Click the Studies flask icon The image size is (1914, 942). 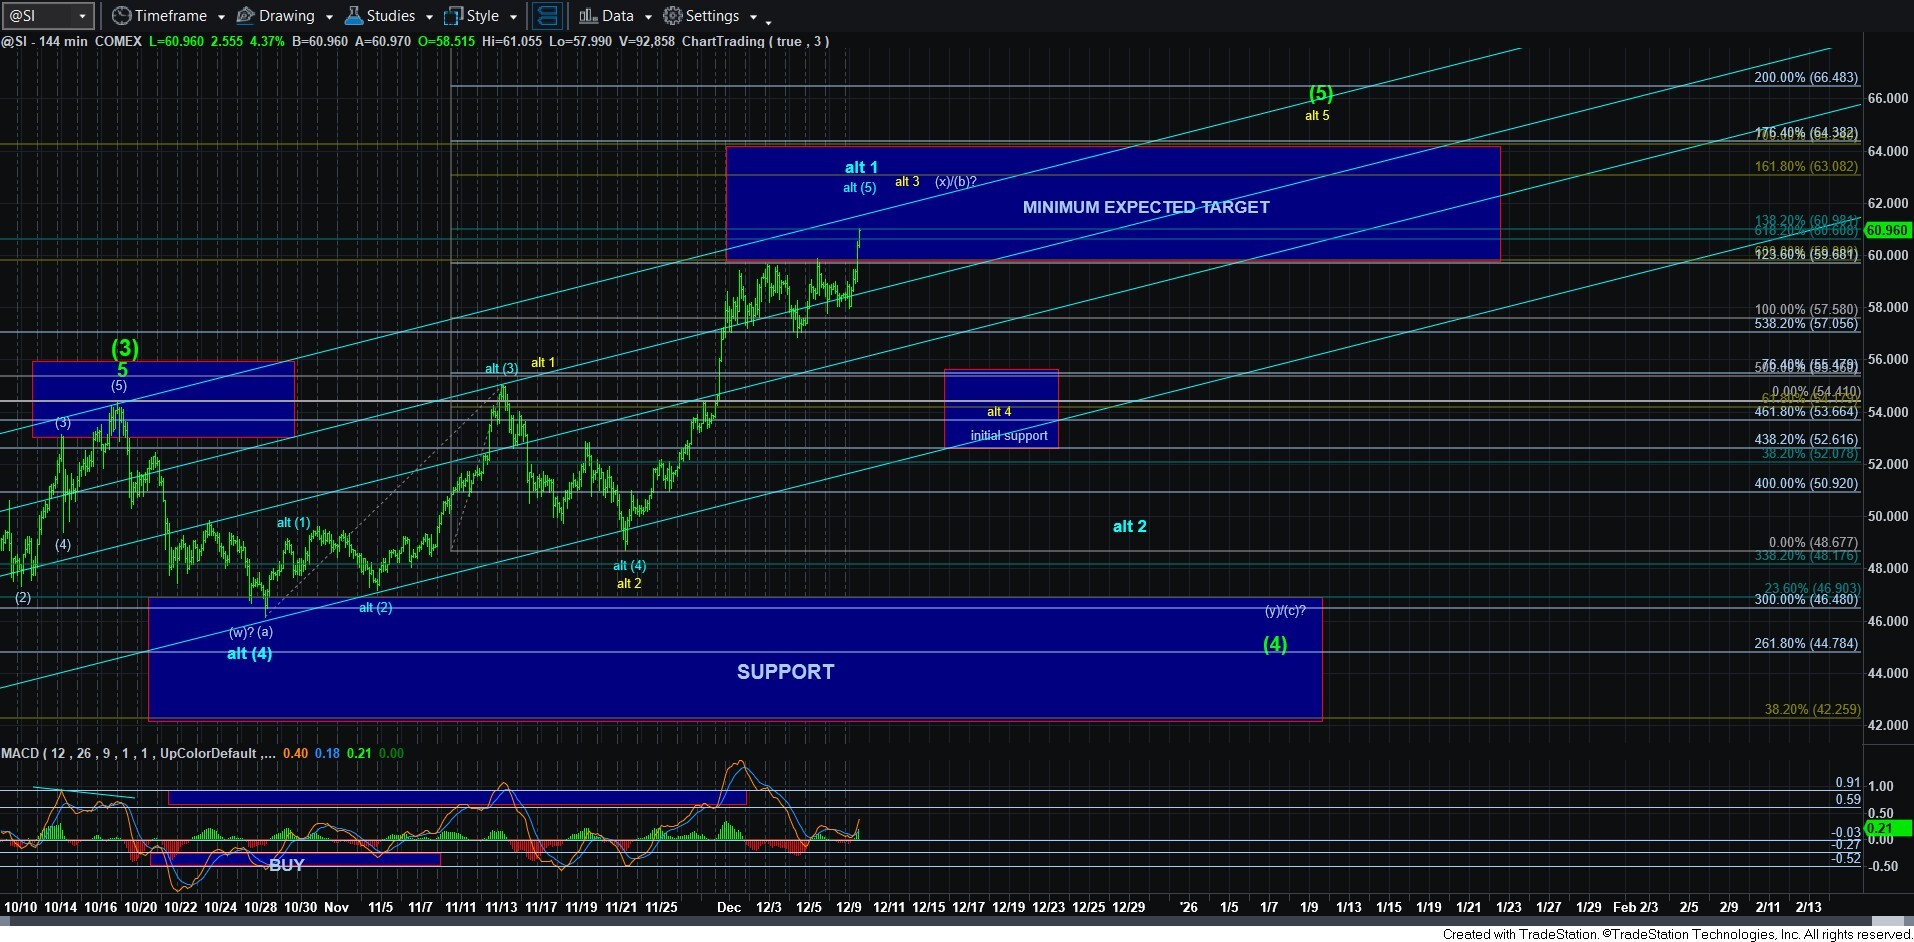353,16
